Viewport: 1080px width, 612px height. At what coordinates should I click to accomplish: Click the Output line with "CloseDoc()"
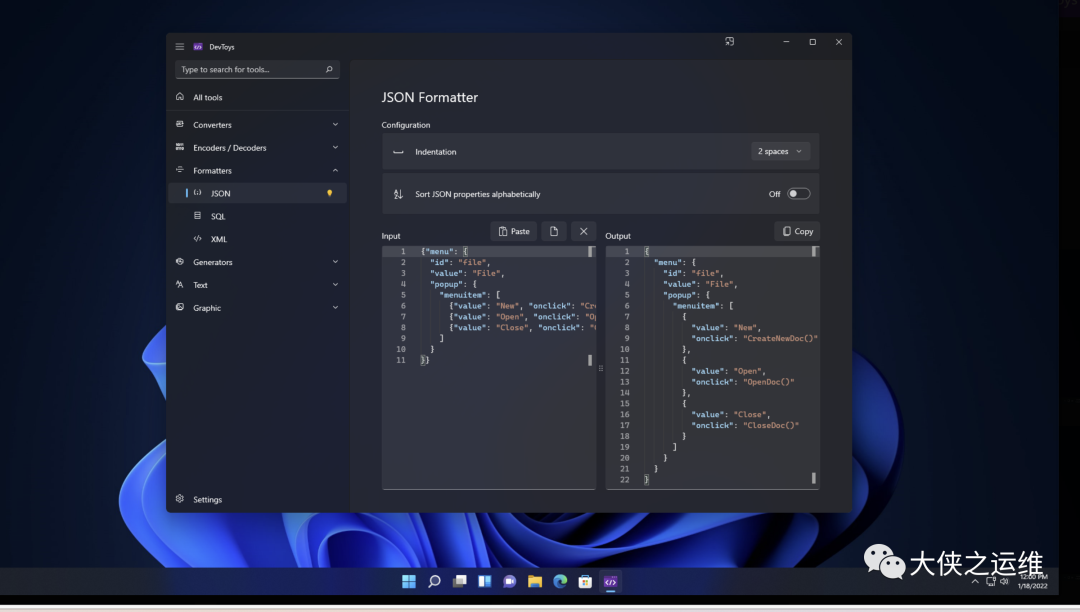tap(745, 425)
